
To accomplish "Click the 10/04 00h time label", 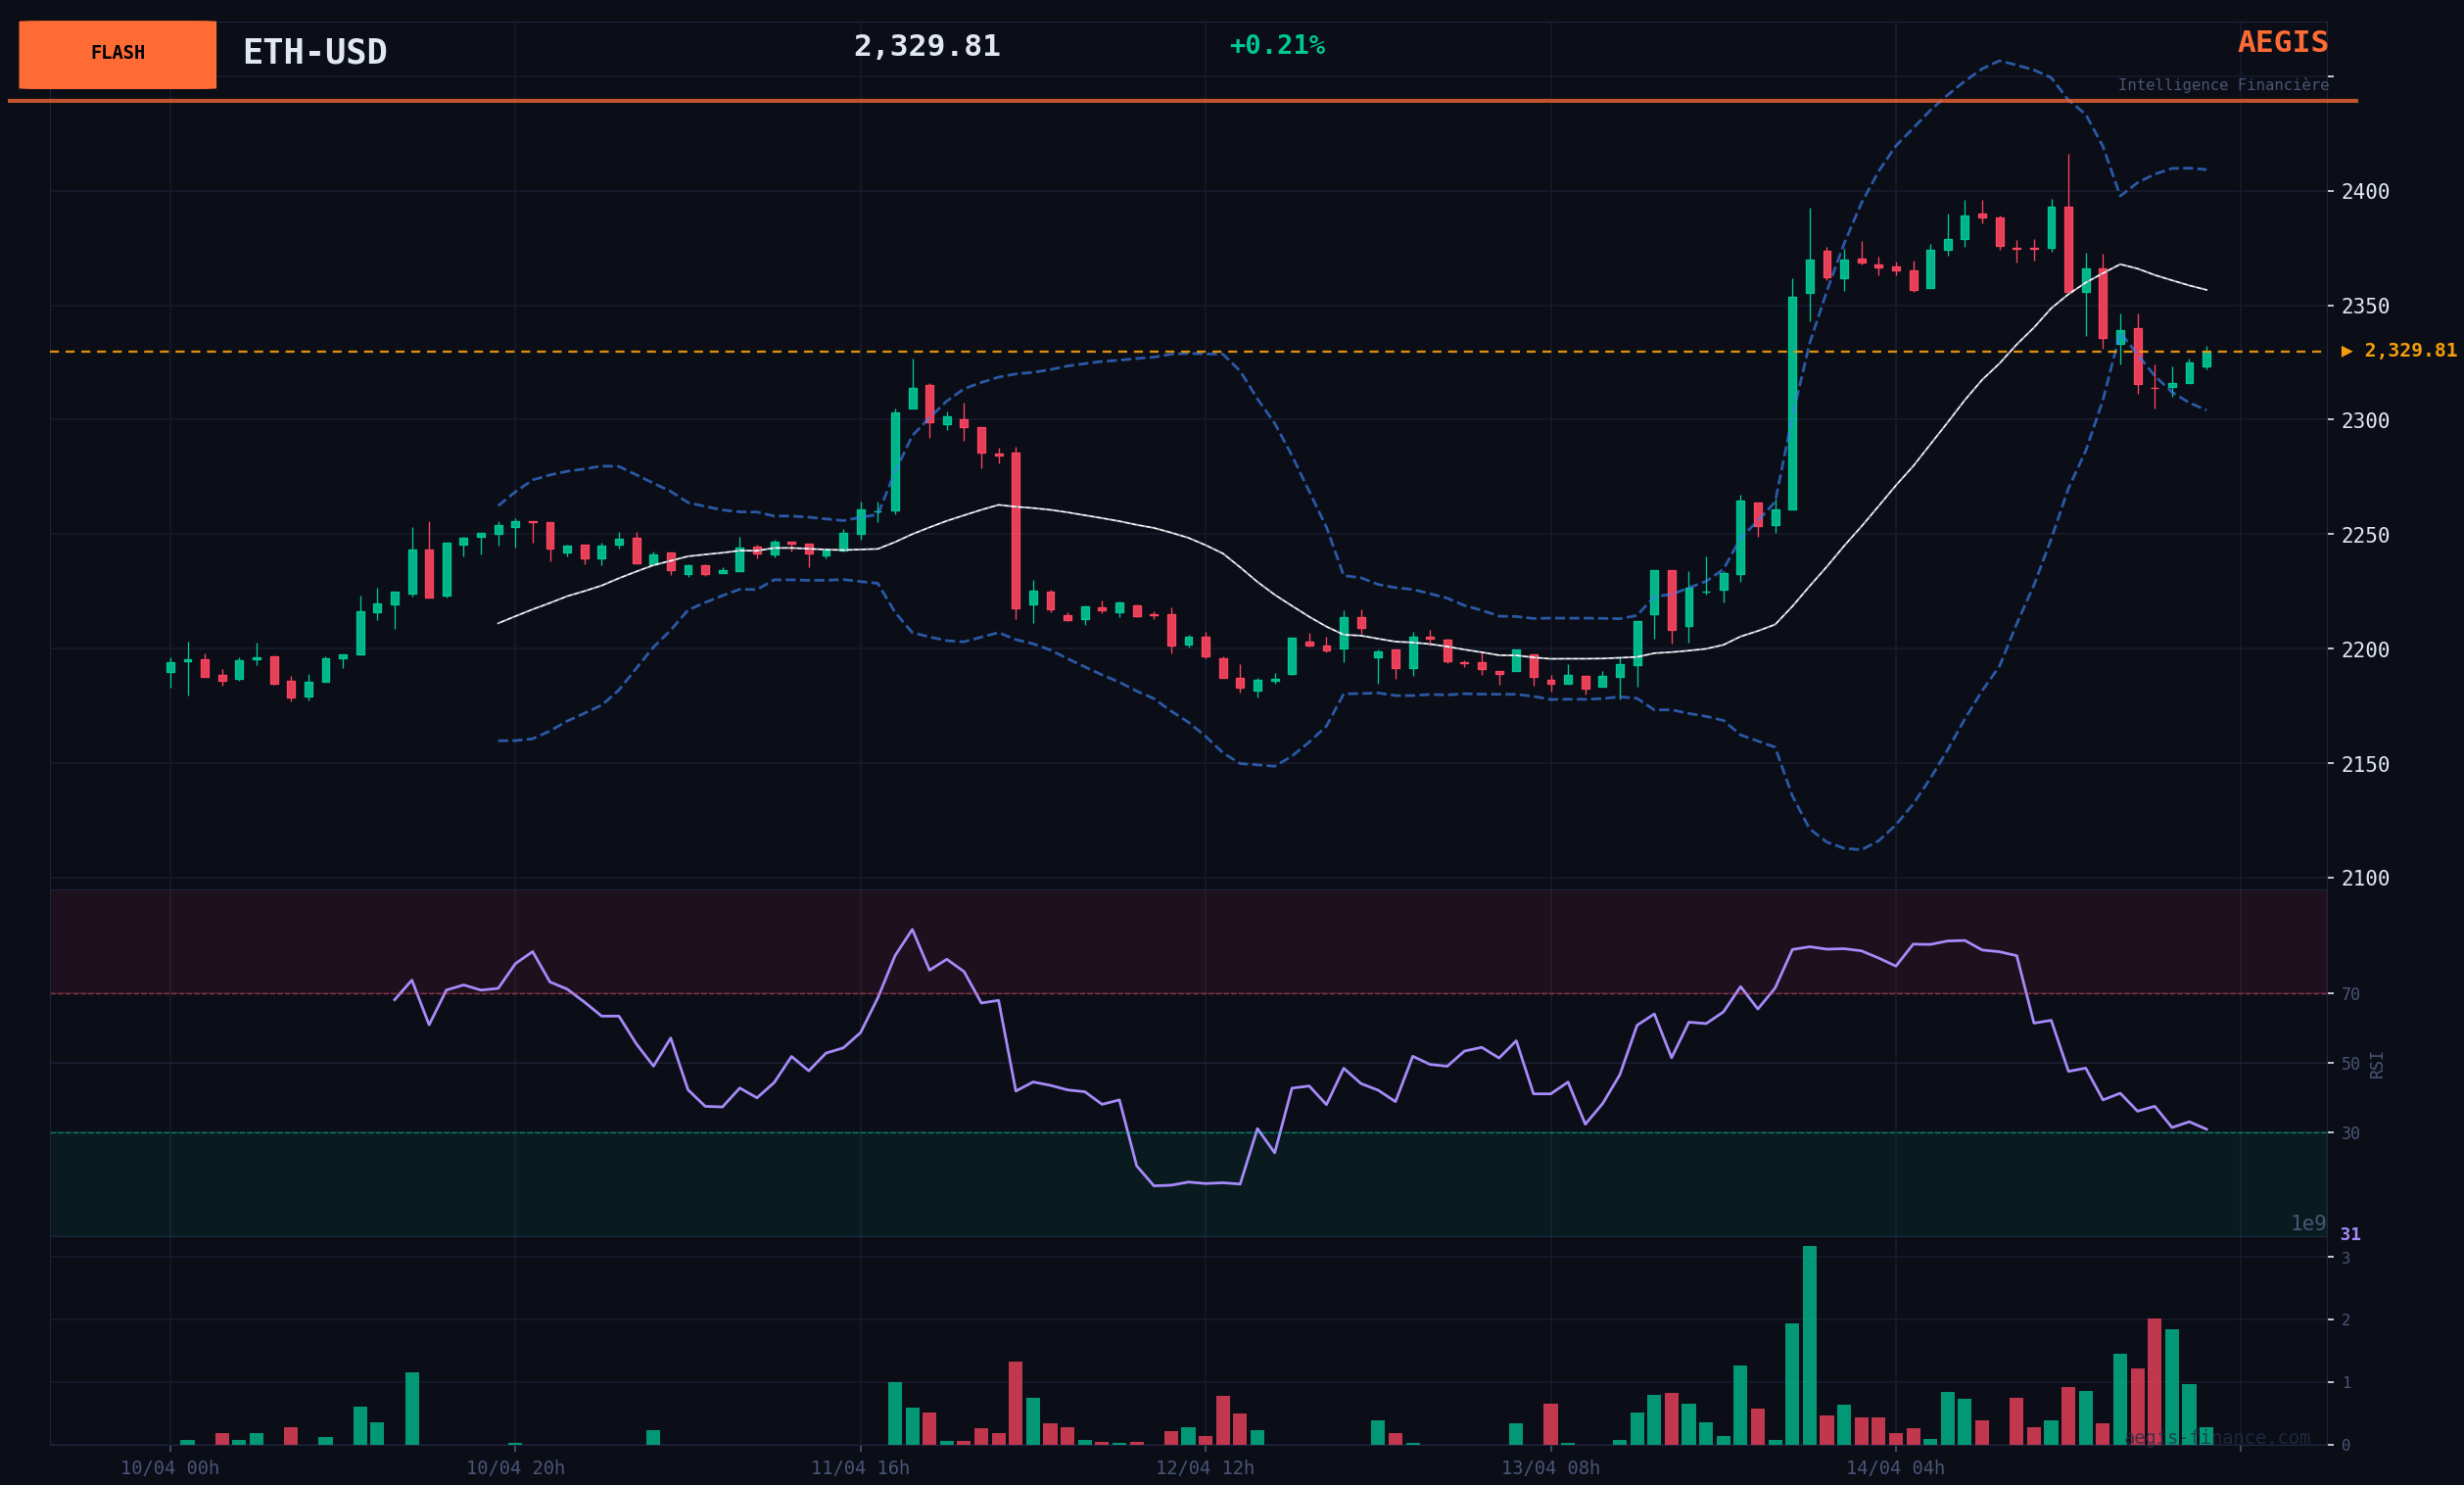I will [x=170, y=1468].
